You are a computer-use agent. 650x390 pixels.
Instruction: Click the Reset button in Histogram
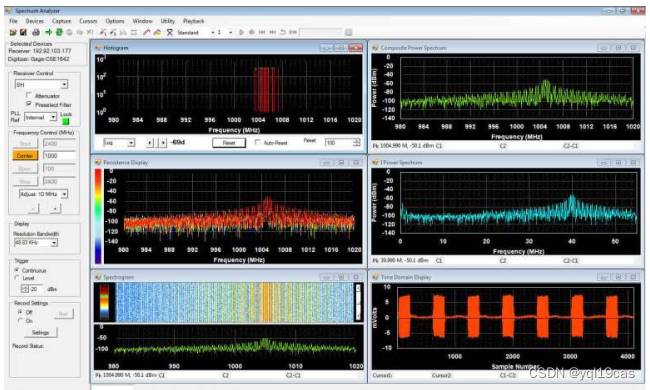click(229, 143)
